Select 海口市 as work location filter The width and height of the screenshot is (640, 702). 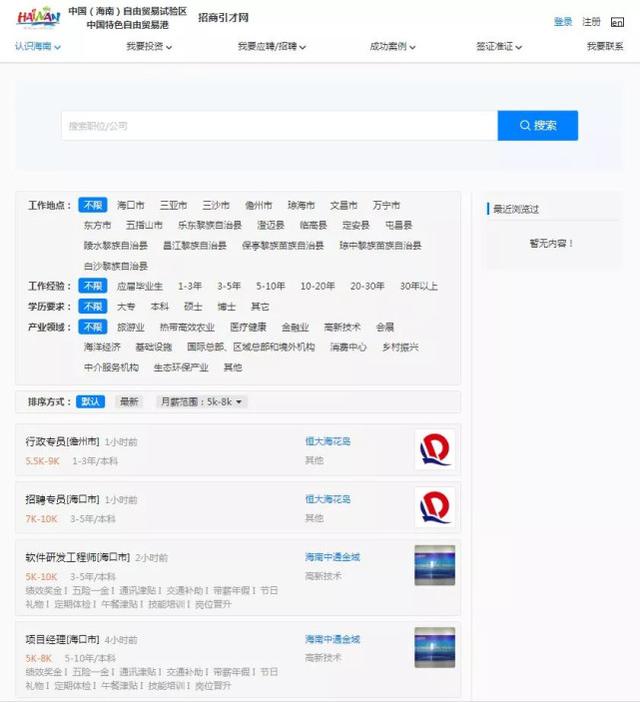pyautogui.click(x=131, y=205)
